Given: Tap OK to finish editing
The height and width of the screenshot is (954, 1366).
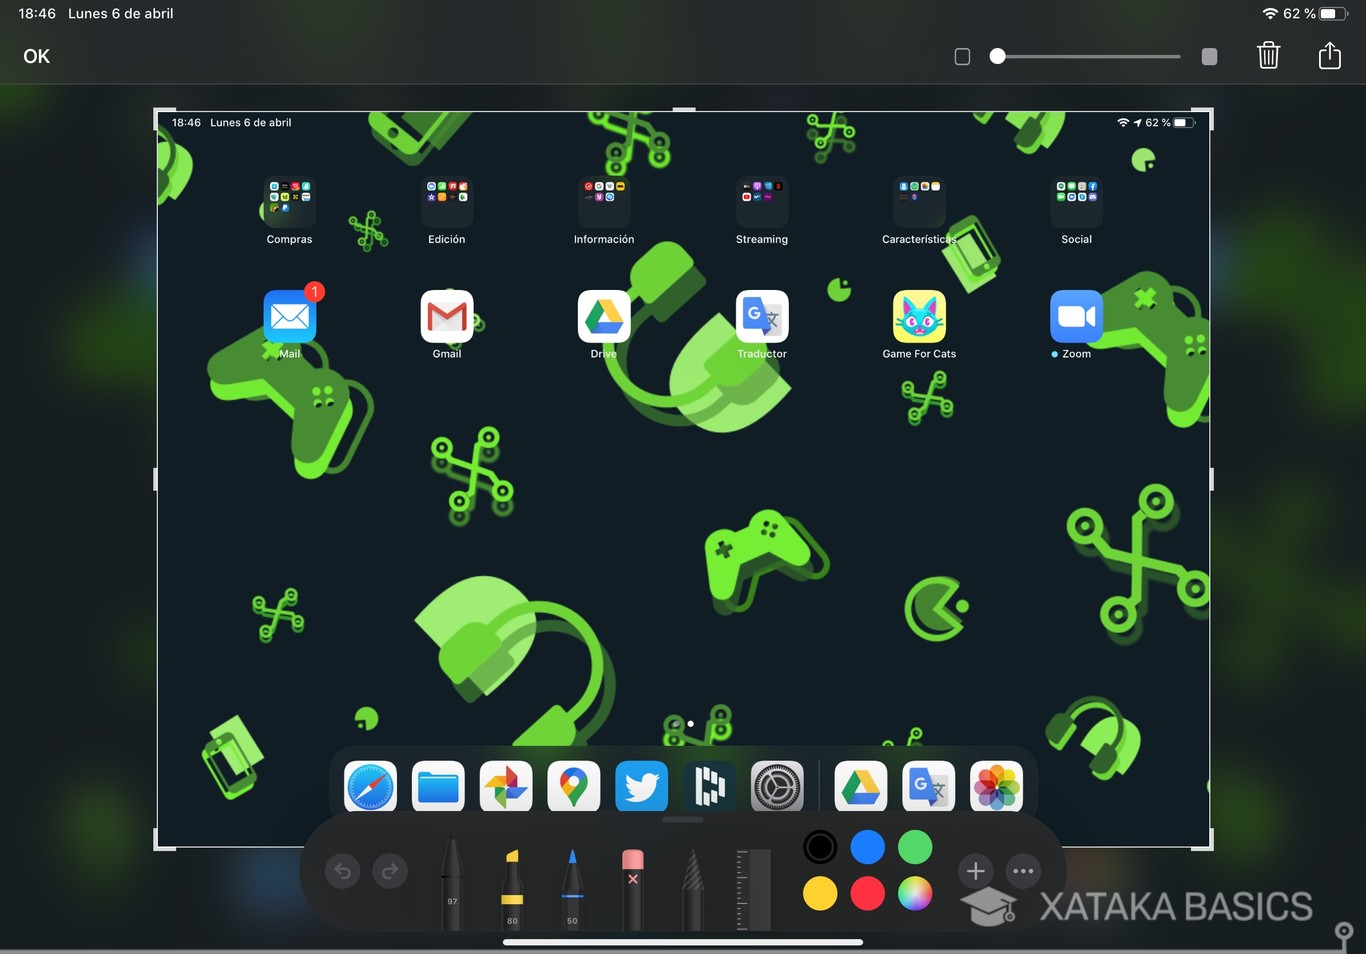Looking at the screenshot, I should tap(36, 56).
